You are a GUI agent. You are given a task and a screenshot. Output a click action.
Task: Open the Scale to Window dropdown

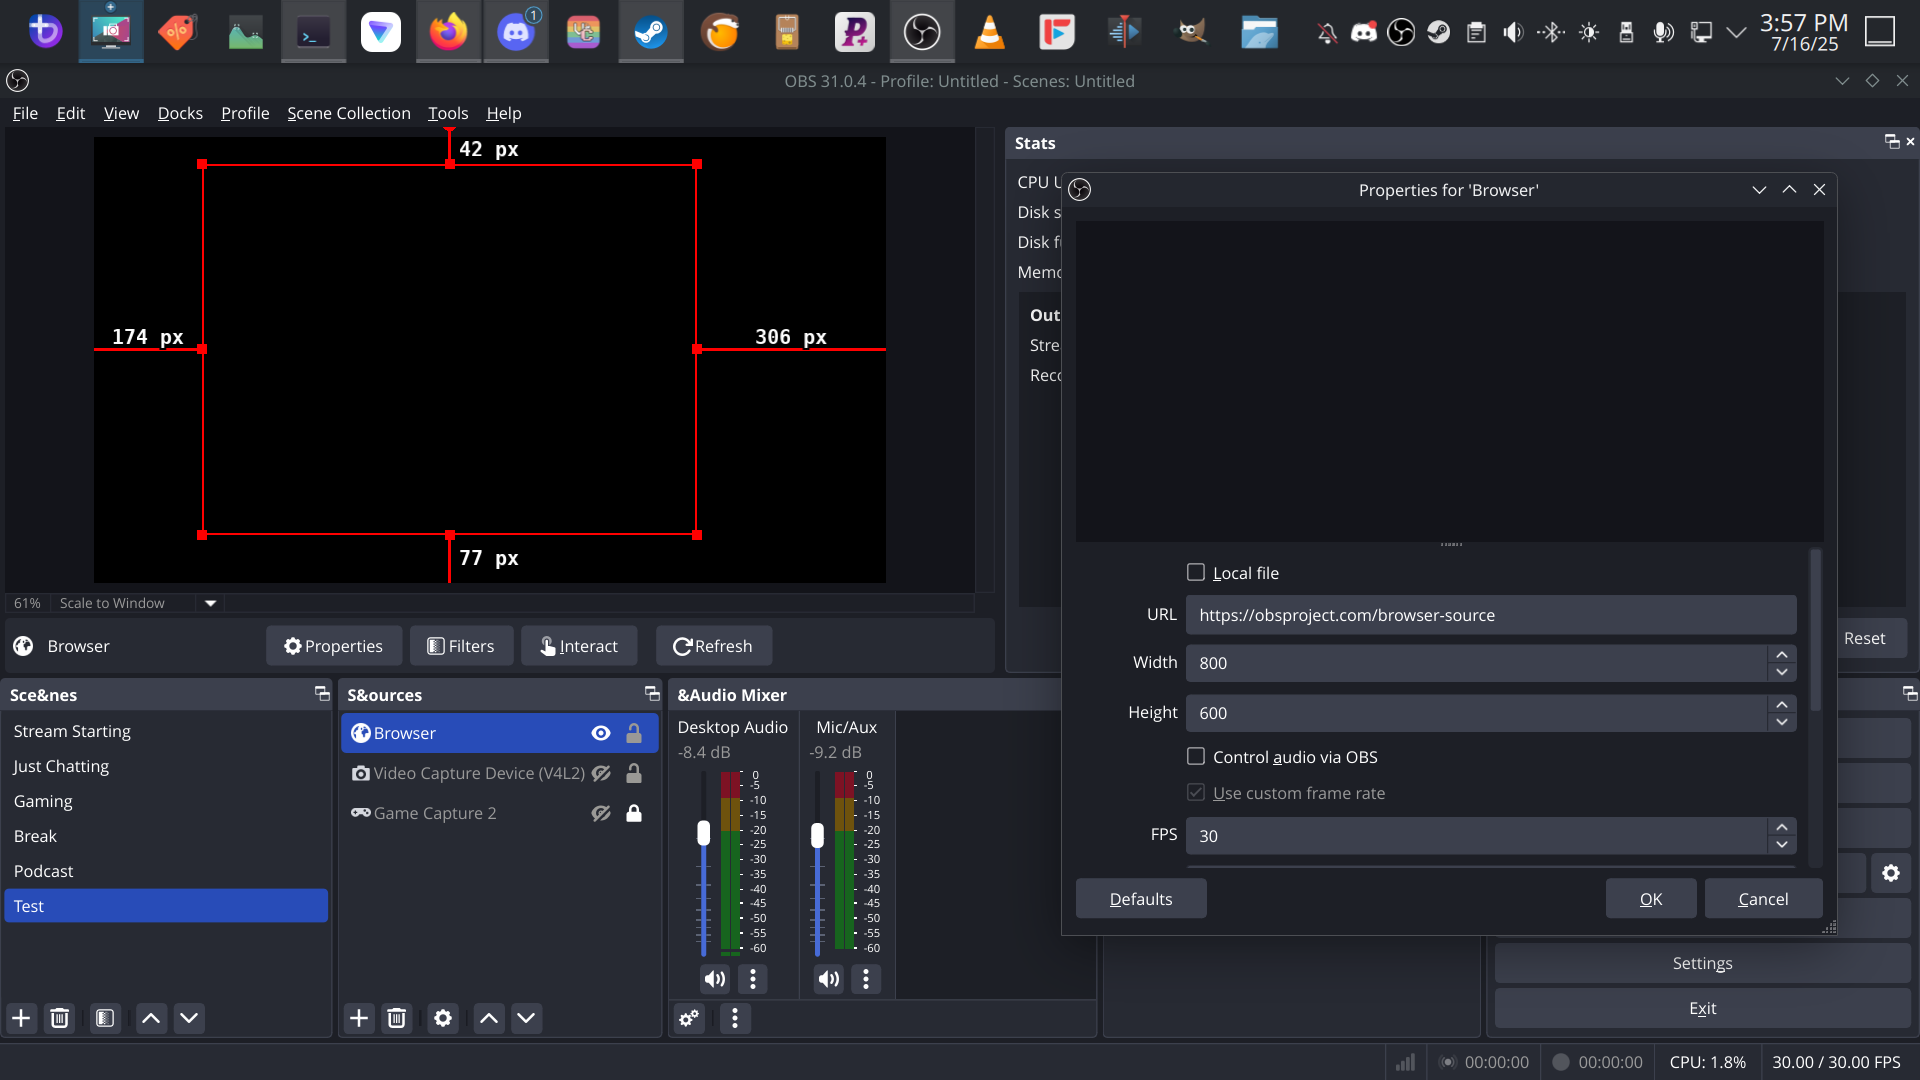click(x=210, y=603)
